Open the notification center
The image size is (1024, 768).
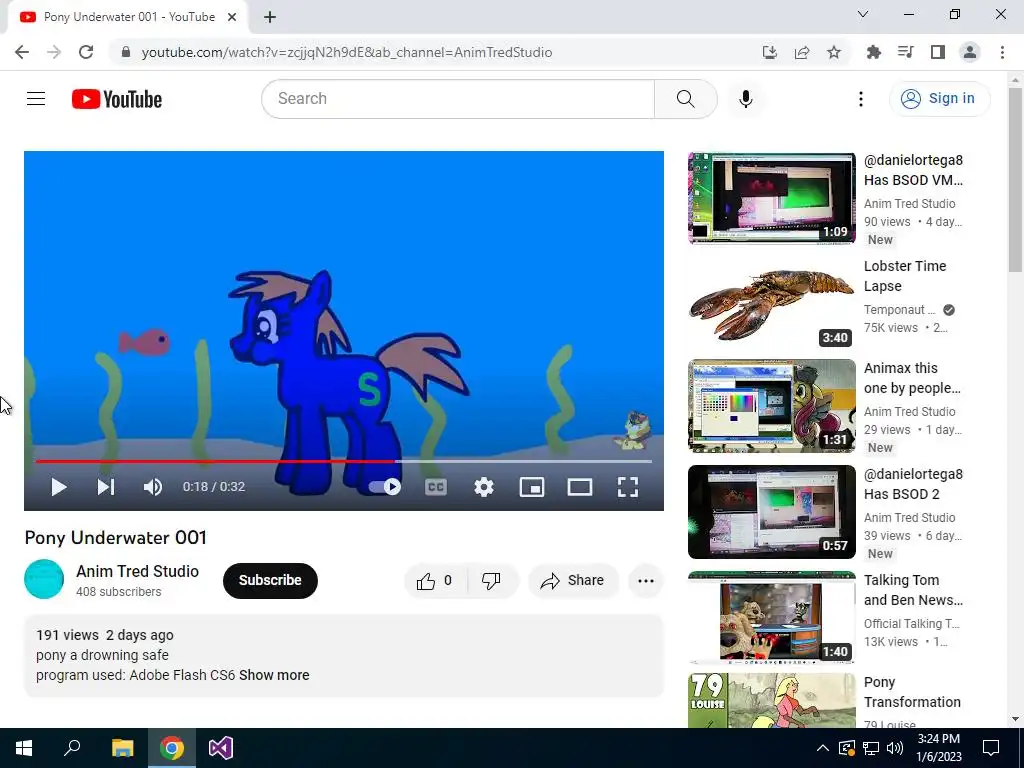tap(991, 748)
